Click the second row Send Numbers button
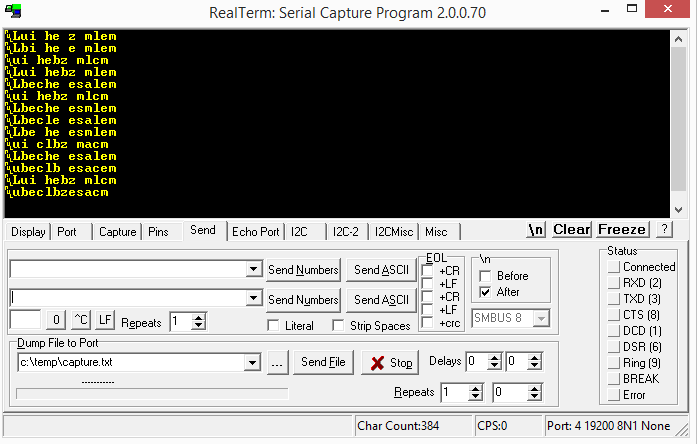The width and height of the screenshot is (697, 444). pos(304,300)
